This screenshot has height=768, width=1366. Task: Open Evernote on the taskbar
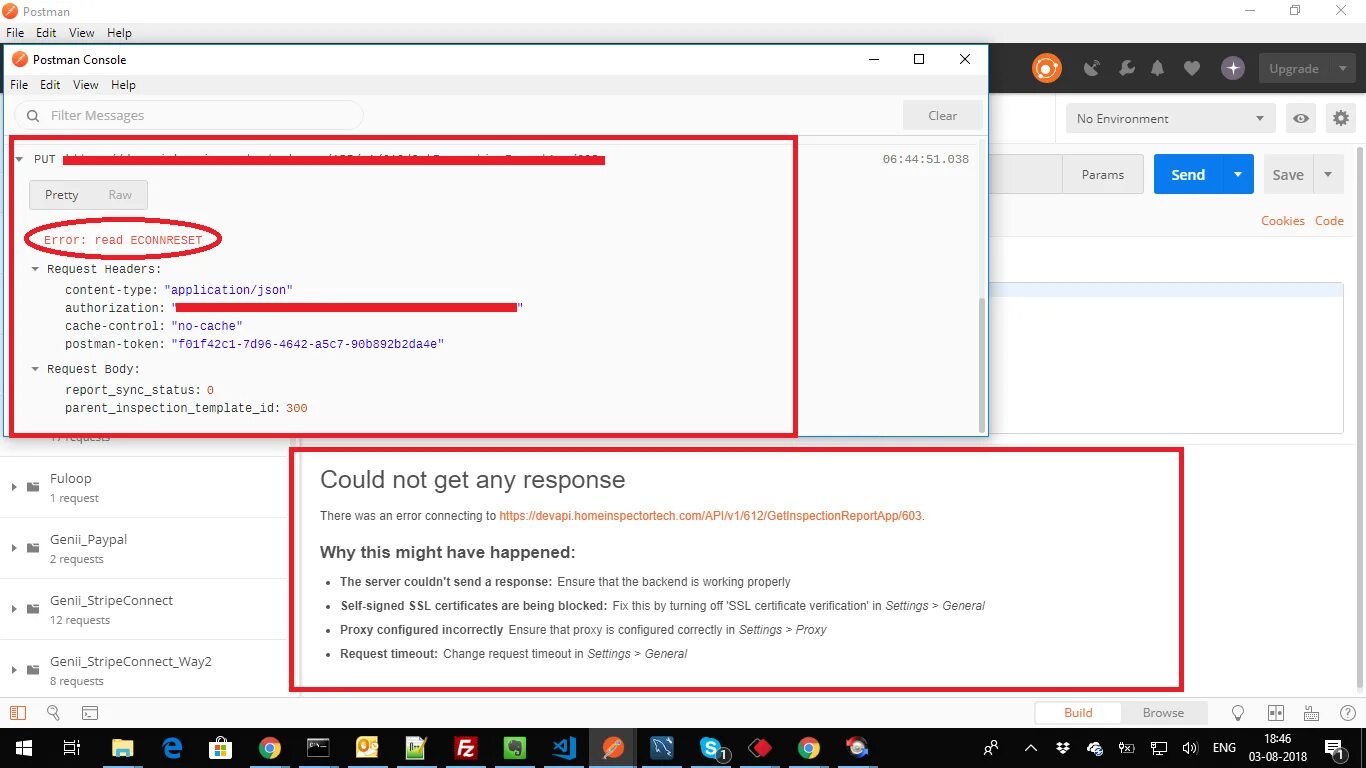pos(514,748)
